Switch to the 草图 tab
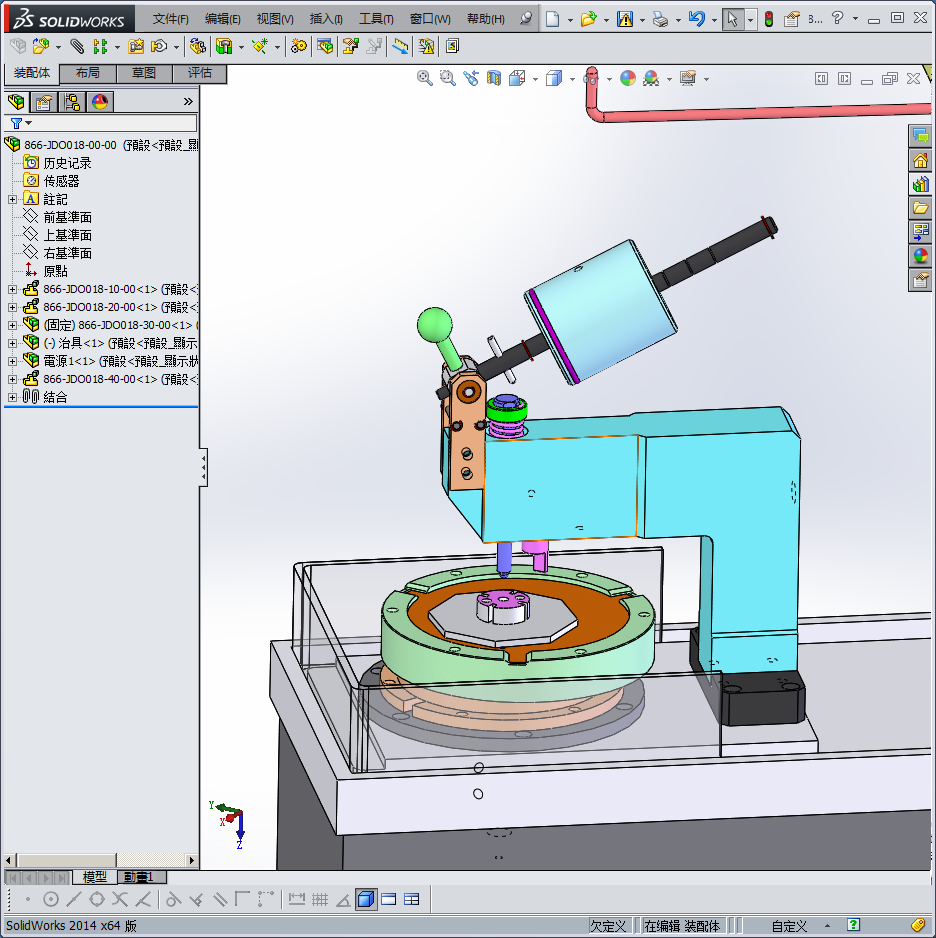 [x=144, y=73]
